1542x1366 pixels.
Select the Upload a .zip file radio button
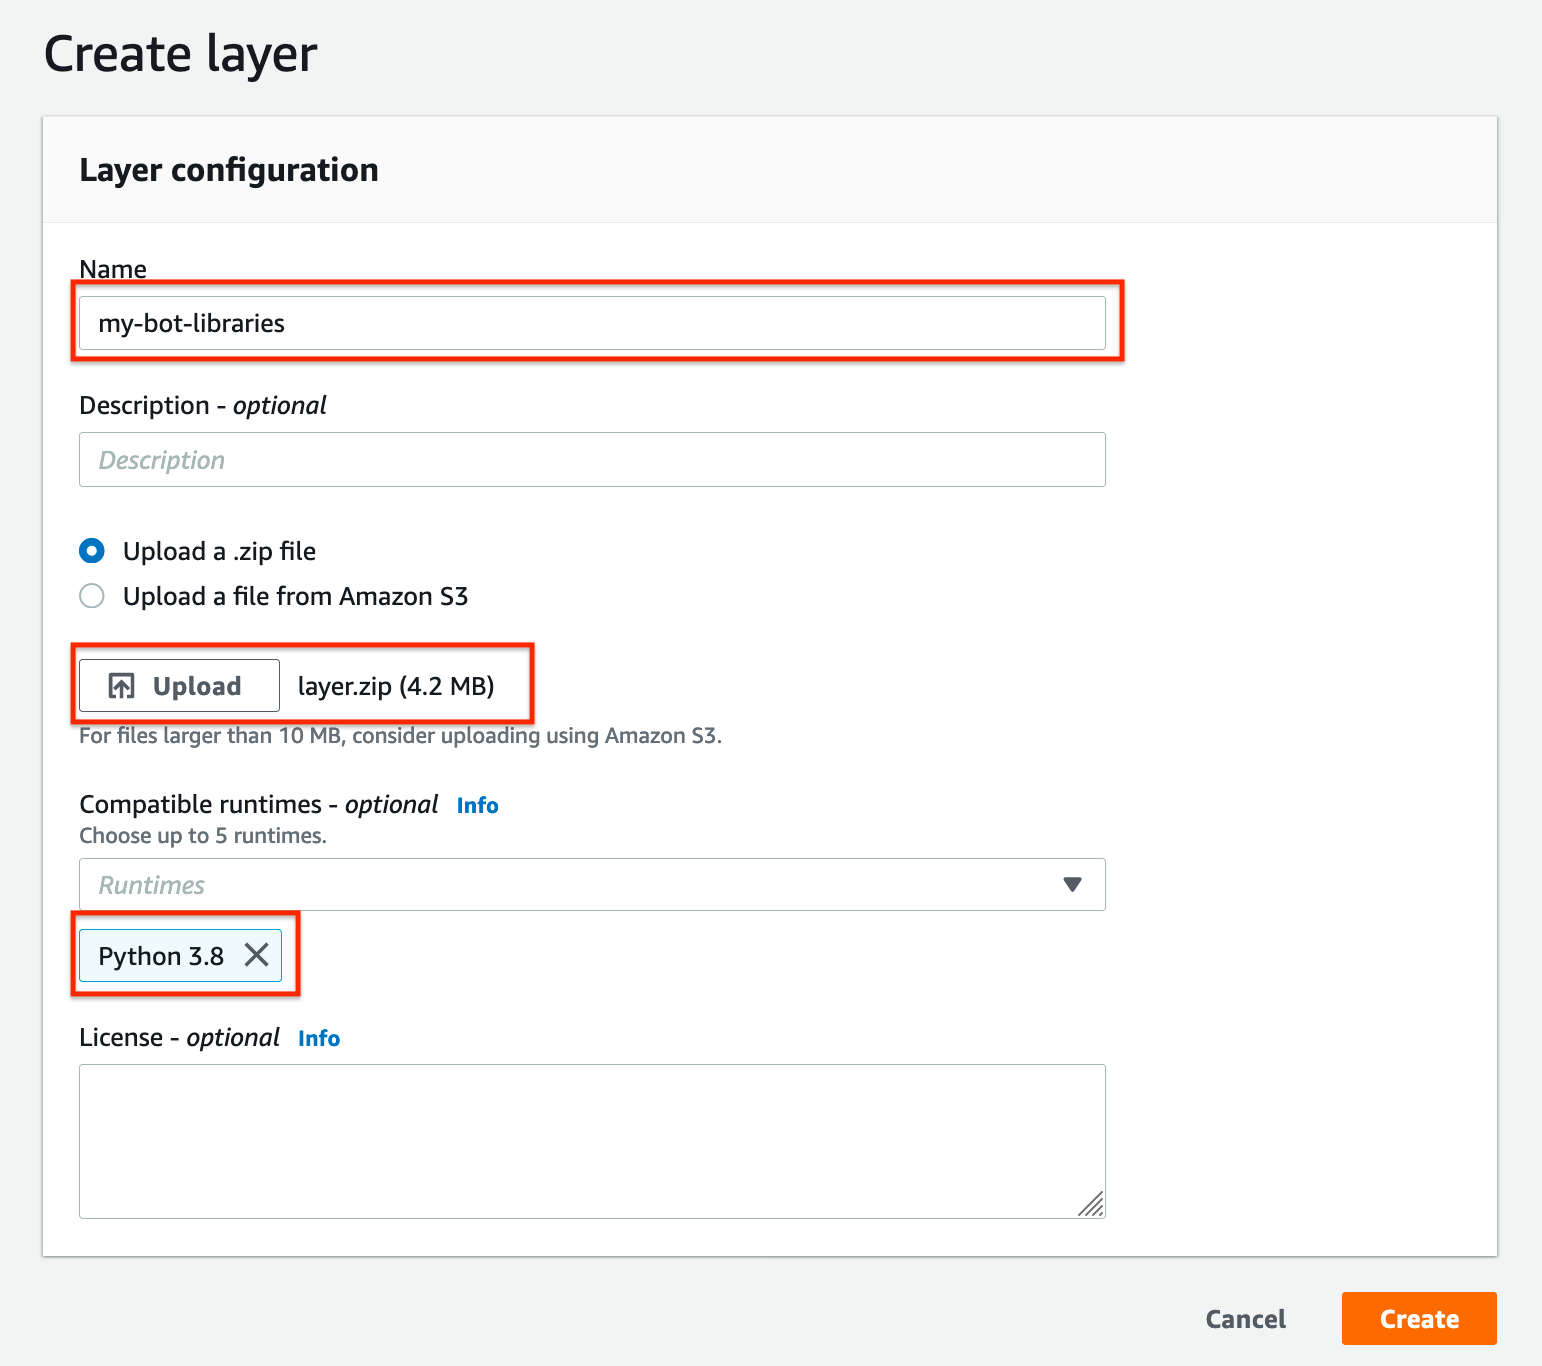[91, 550]
